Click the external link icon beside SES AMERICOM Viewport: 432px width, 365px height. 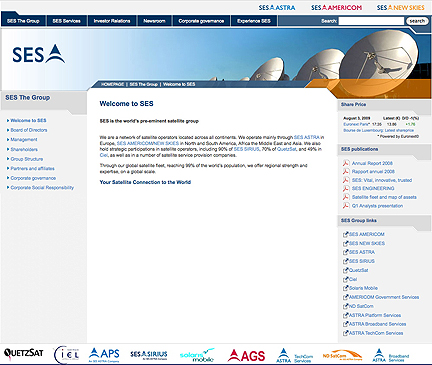click(346, 234)
